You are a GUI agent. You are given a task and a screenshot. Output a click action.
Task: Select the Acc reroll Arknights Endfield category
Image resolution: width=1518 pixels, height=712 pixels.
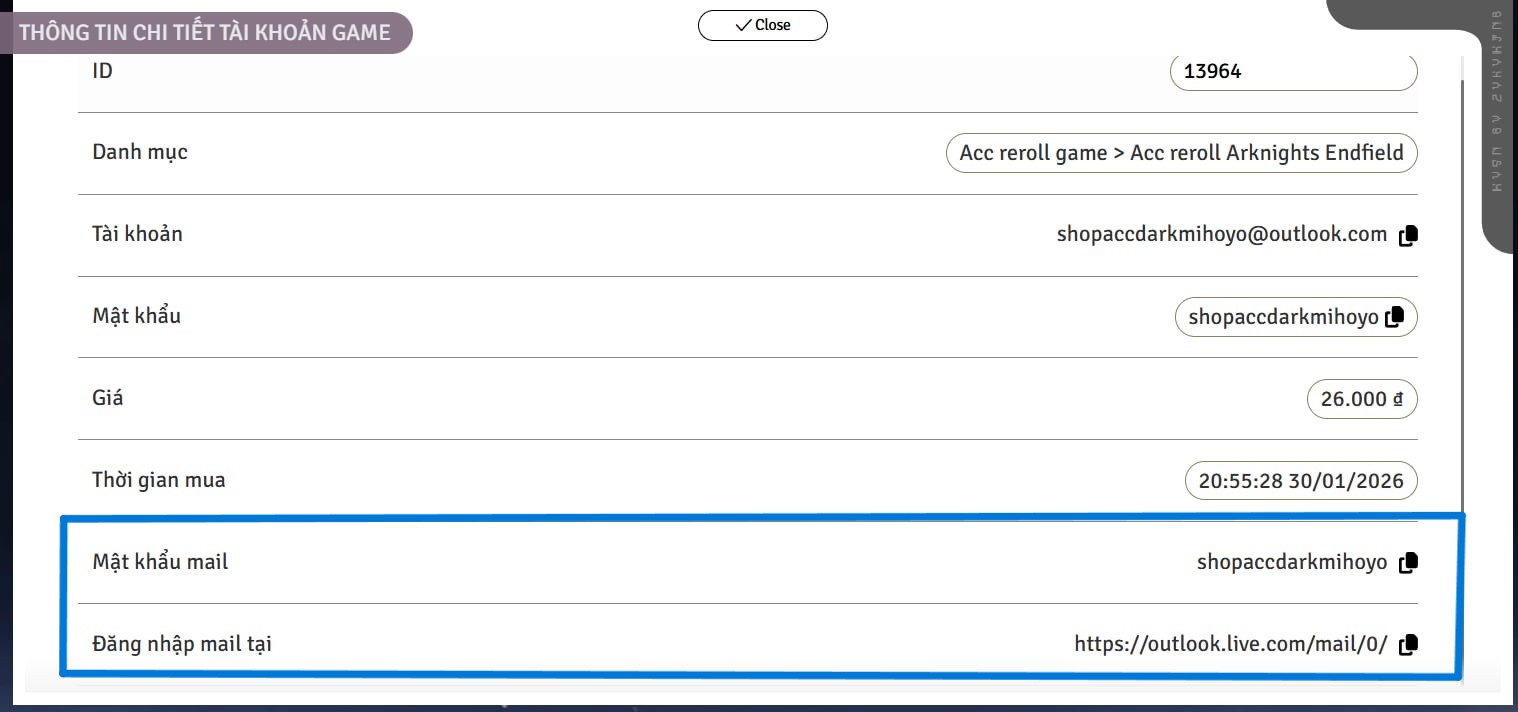[x=1181, y=153]
